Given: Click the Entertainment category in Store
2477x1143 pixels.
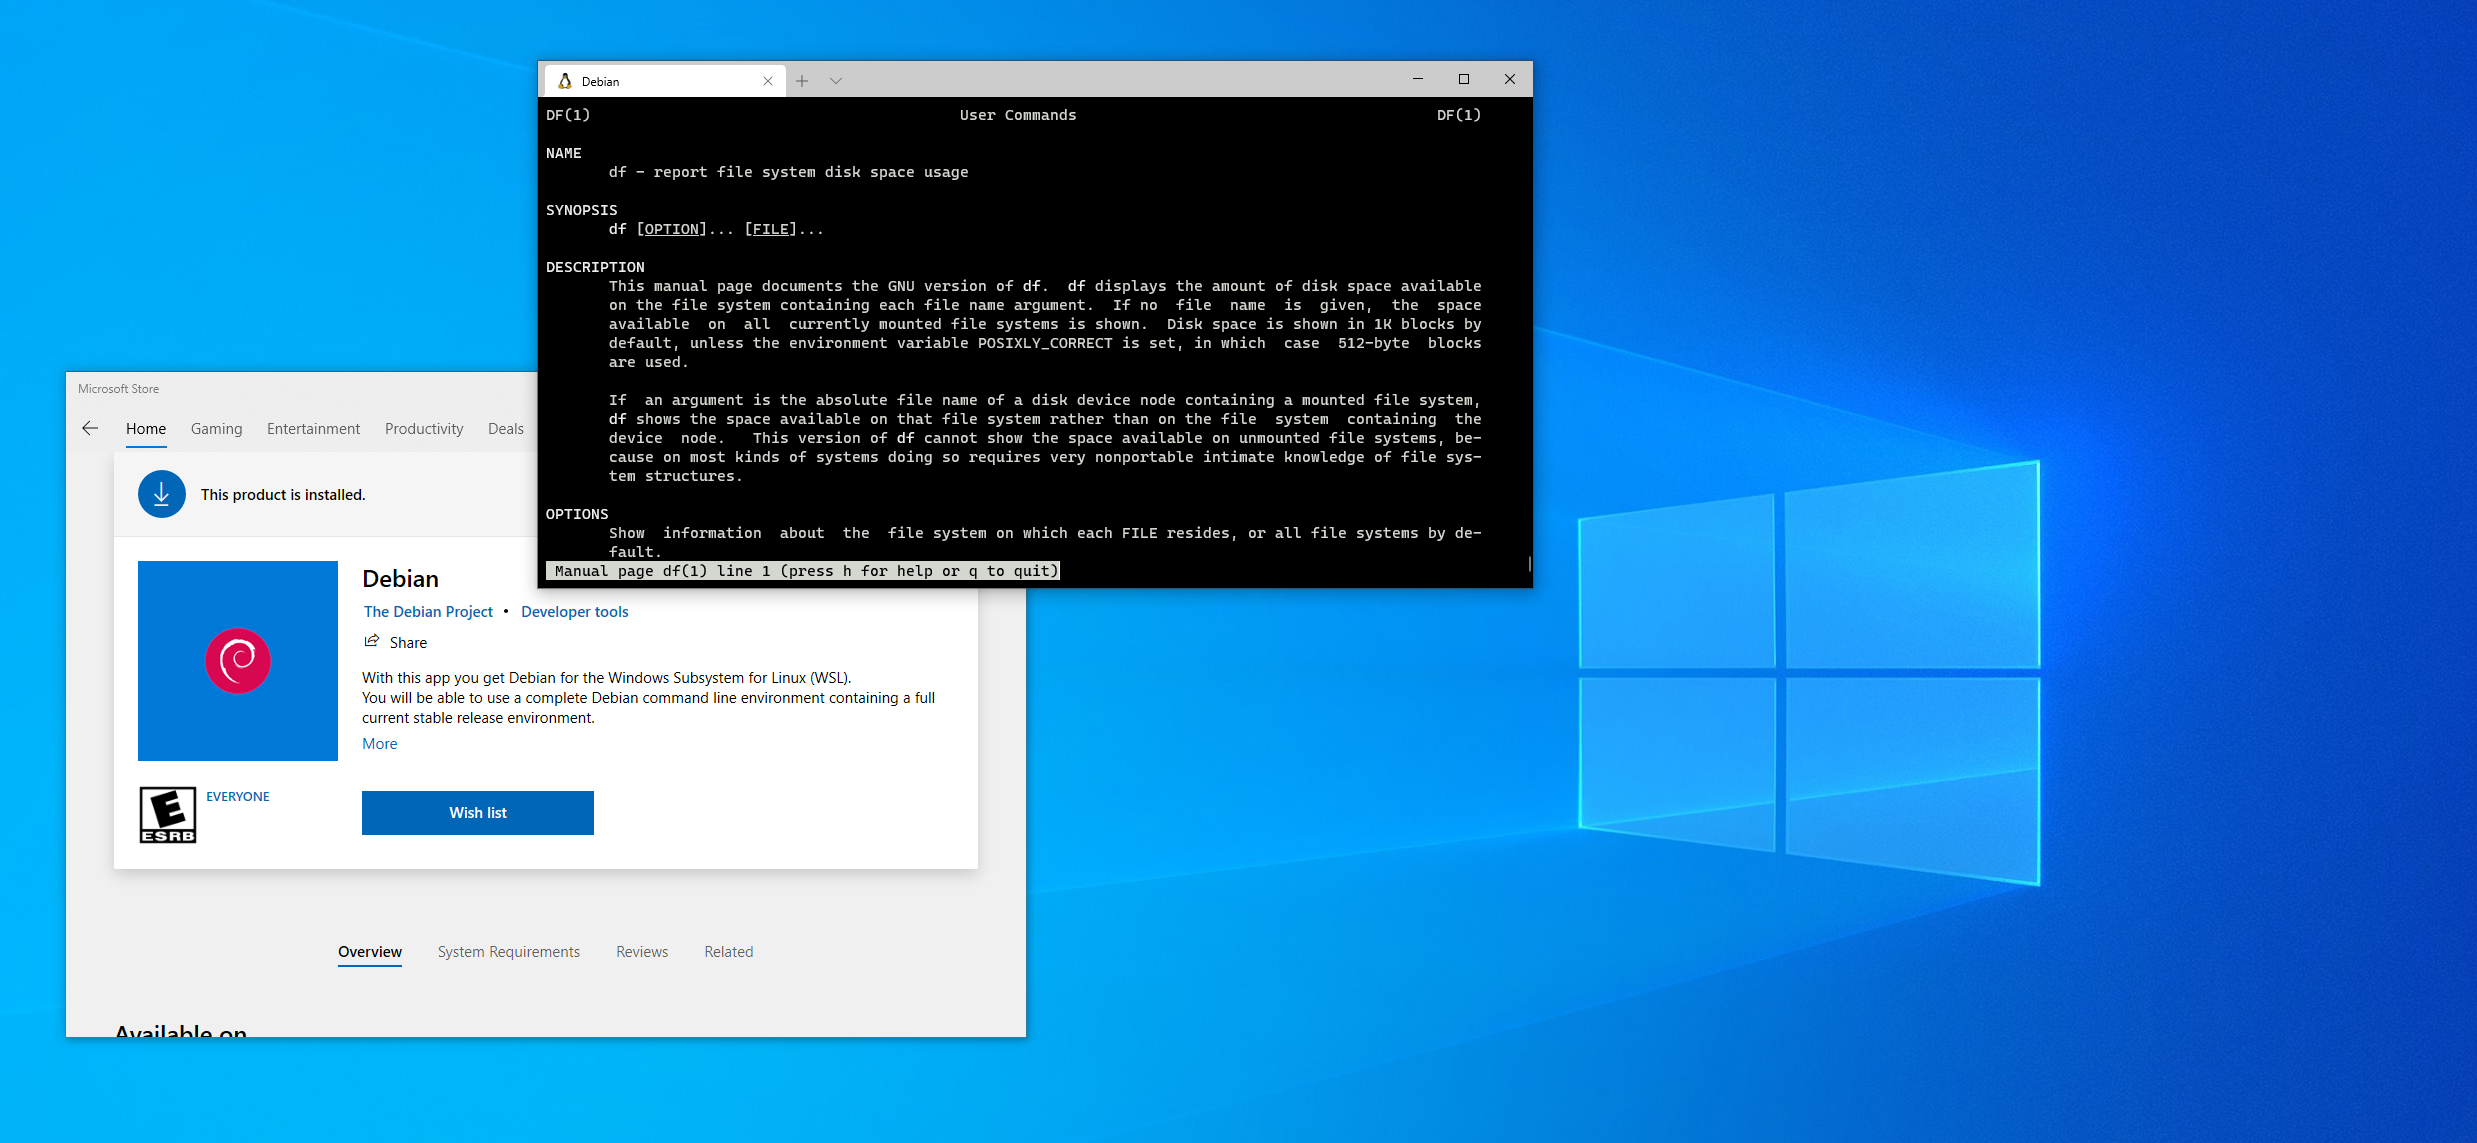Looking at the screenshot, I should coord(310,426).
